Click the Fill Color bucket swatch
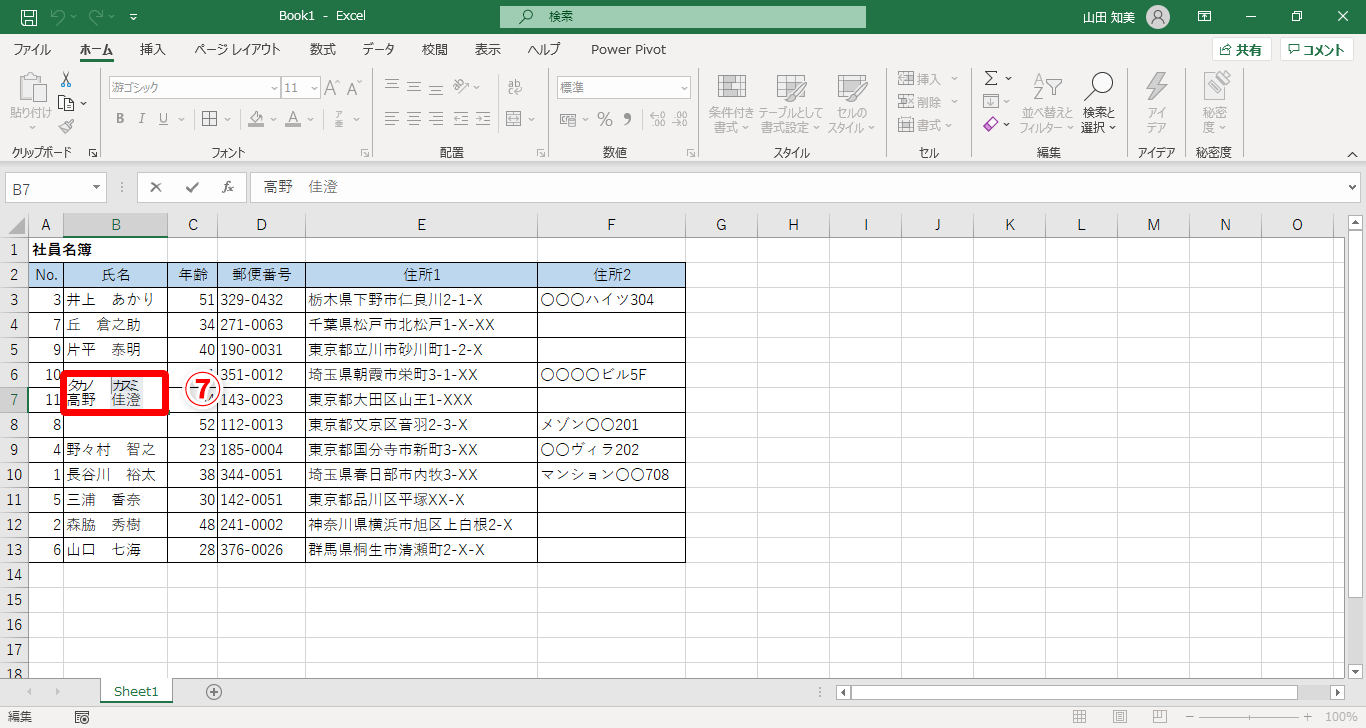1366x728 pixels. point(256,119)
